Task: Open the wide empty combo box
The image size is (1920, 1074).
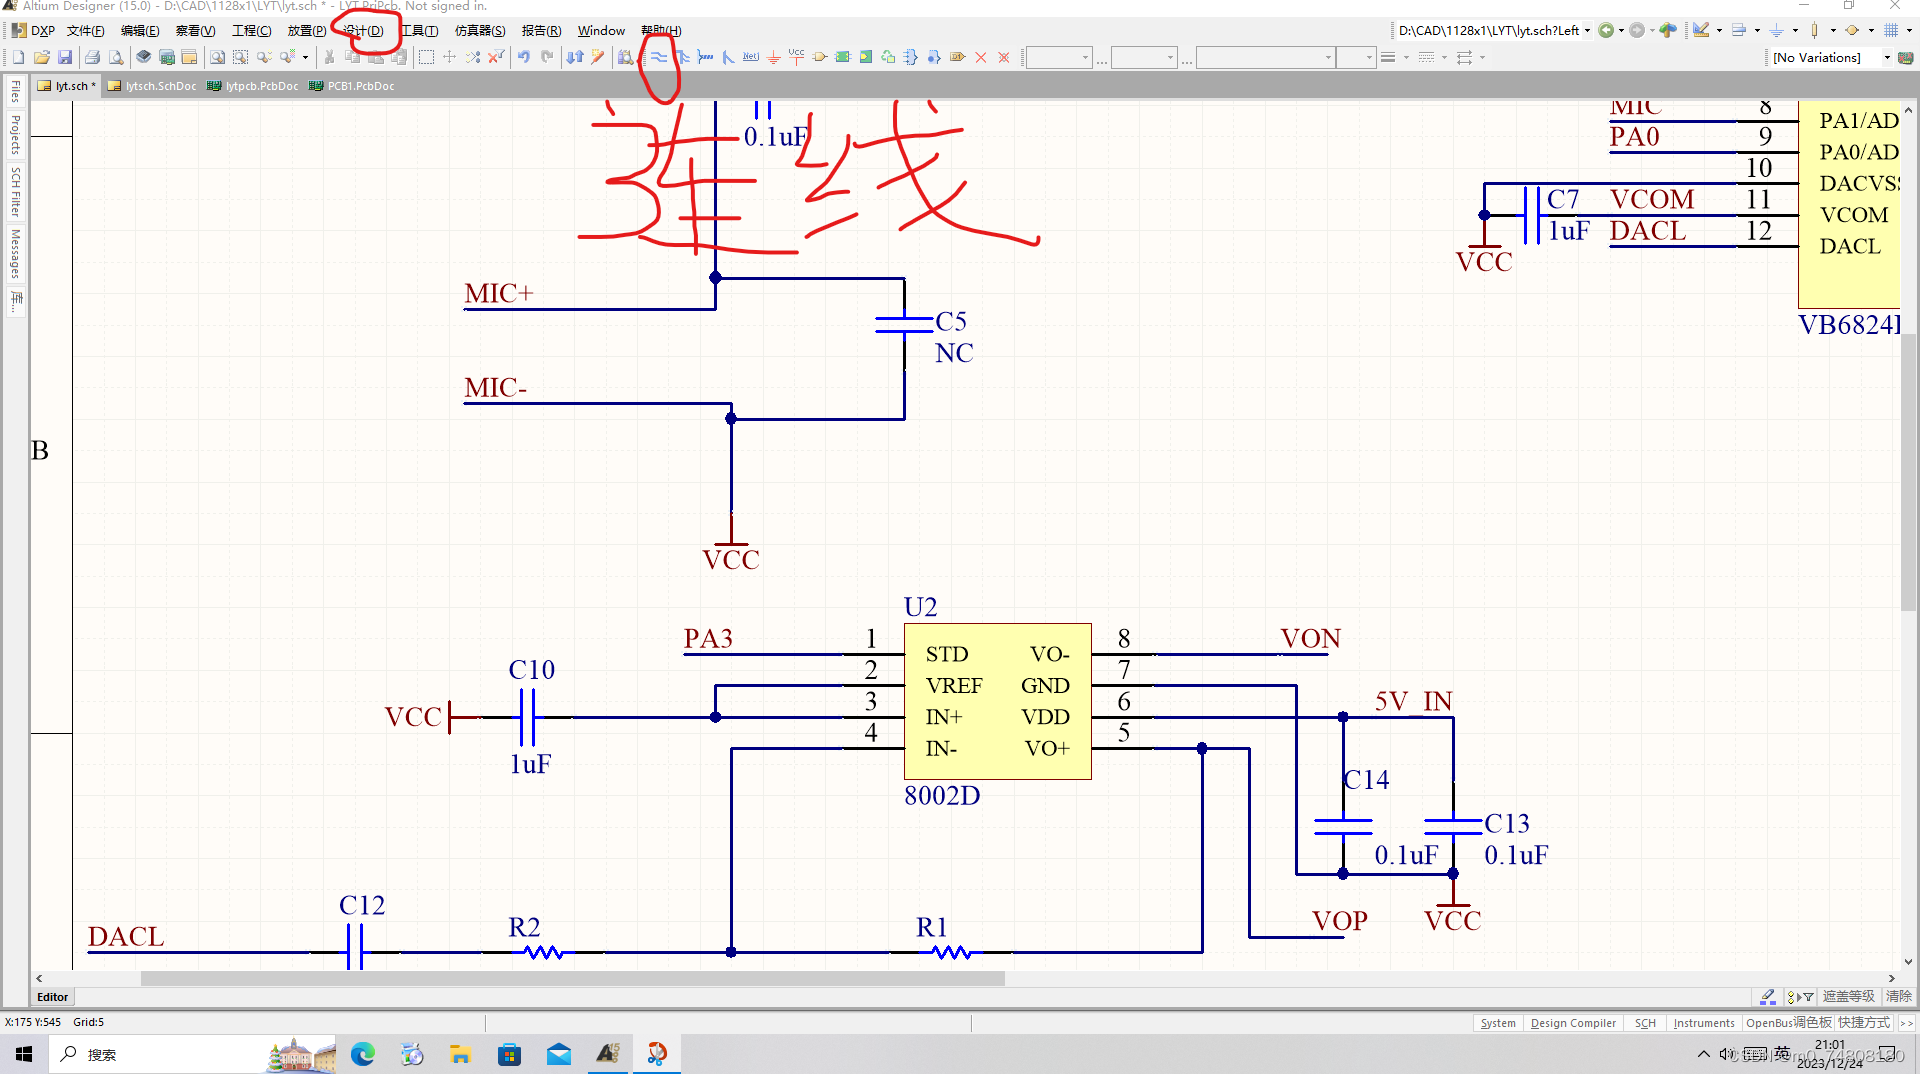Action: pyautogui.click(x=1266, y=57)
